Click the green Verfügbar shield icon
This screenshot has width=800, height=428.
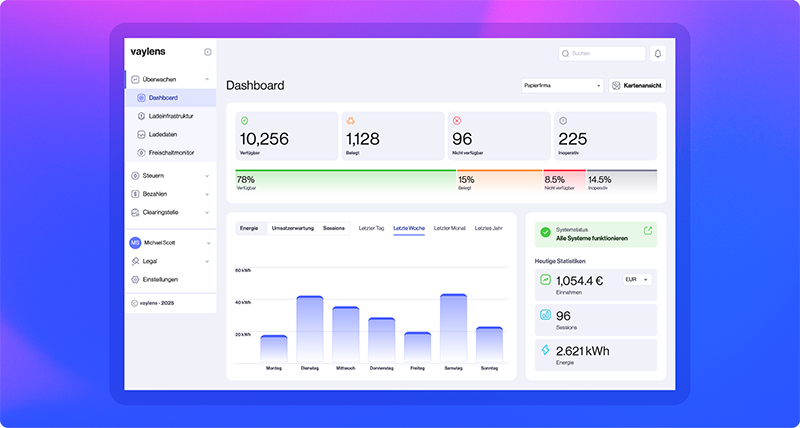(244, 121)
